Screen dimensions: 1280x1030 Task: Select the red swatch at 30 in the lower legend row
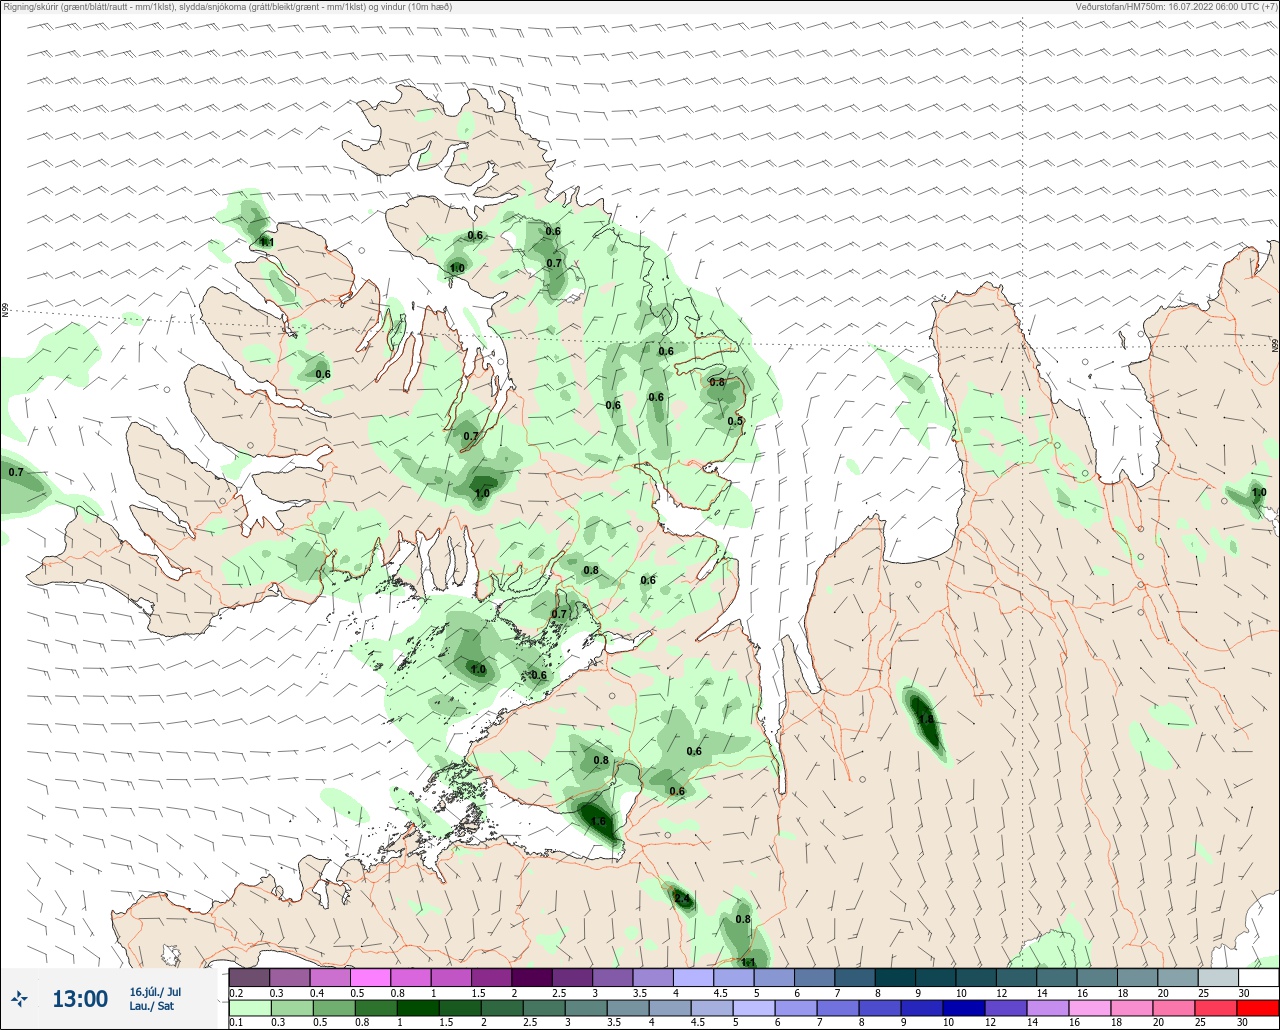pyautogui.click(x=1258, y=1008)
